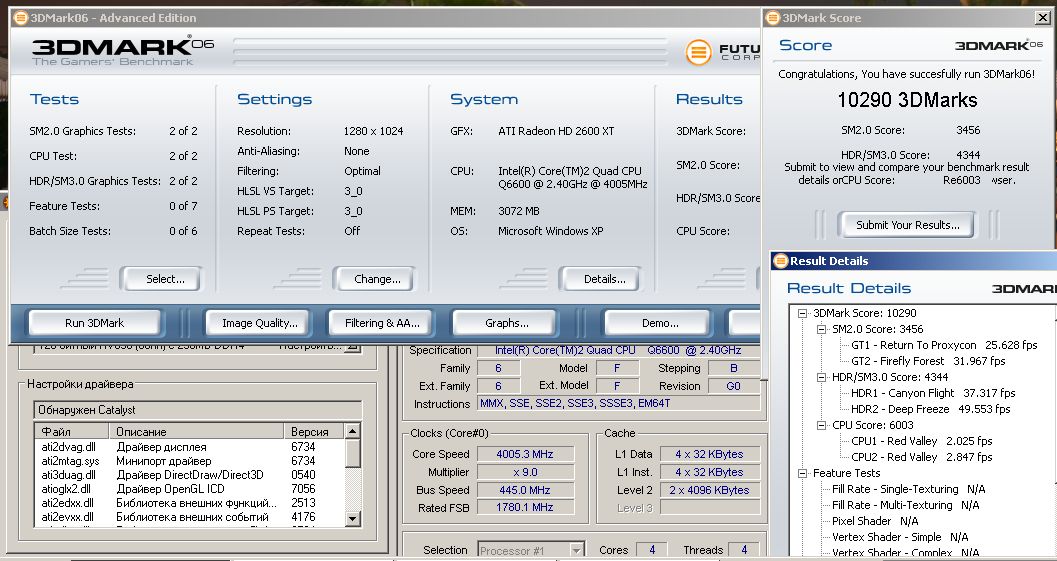Click the Futuremark logo icon
Screen dimensions: 1057x561
698,52
